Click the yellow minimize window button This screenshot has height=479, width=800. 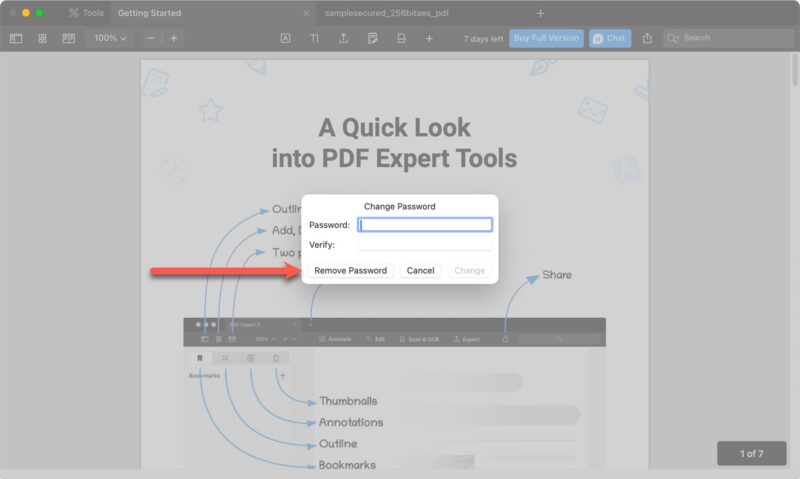tap(26, 13)
